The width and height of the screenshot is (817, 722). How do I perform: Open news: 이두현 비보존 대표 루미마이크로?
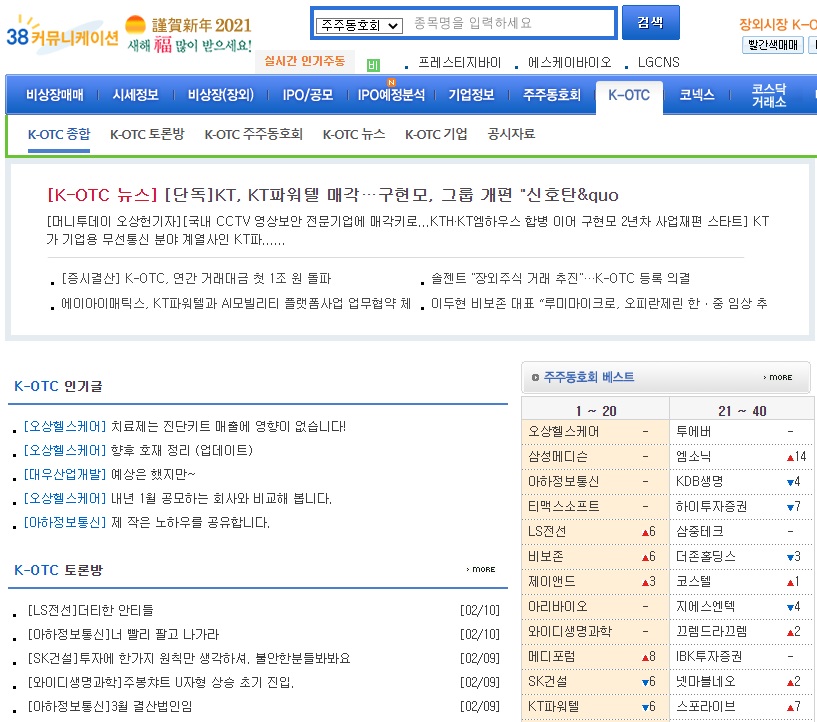click(599, 303)
